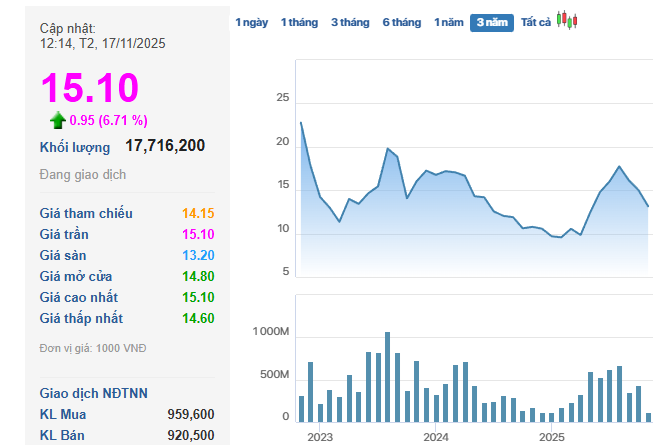The height and width of the screenshot is (445, 665).
Task: Click the large current price 15.10
Action: pyautogui.click(x=89, y=88)
